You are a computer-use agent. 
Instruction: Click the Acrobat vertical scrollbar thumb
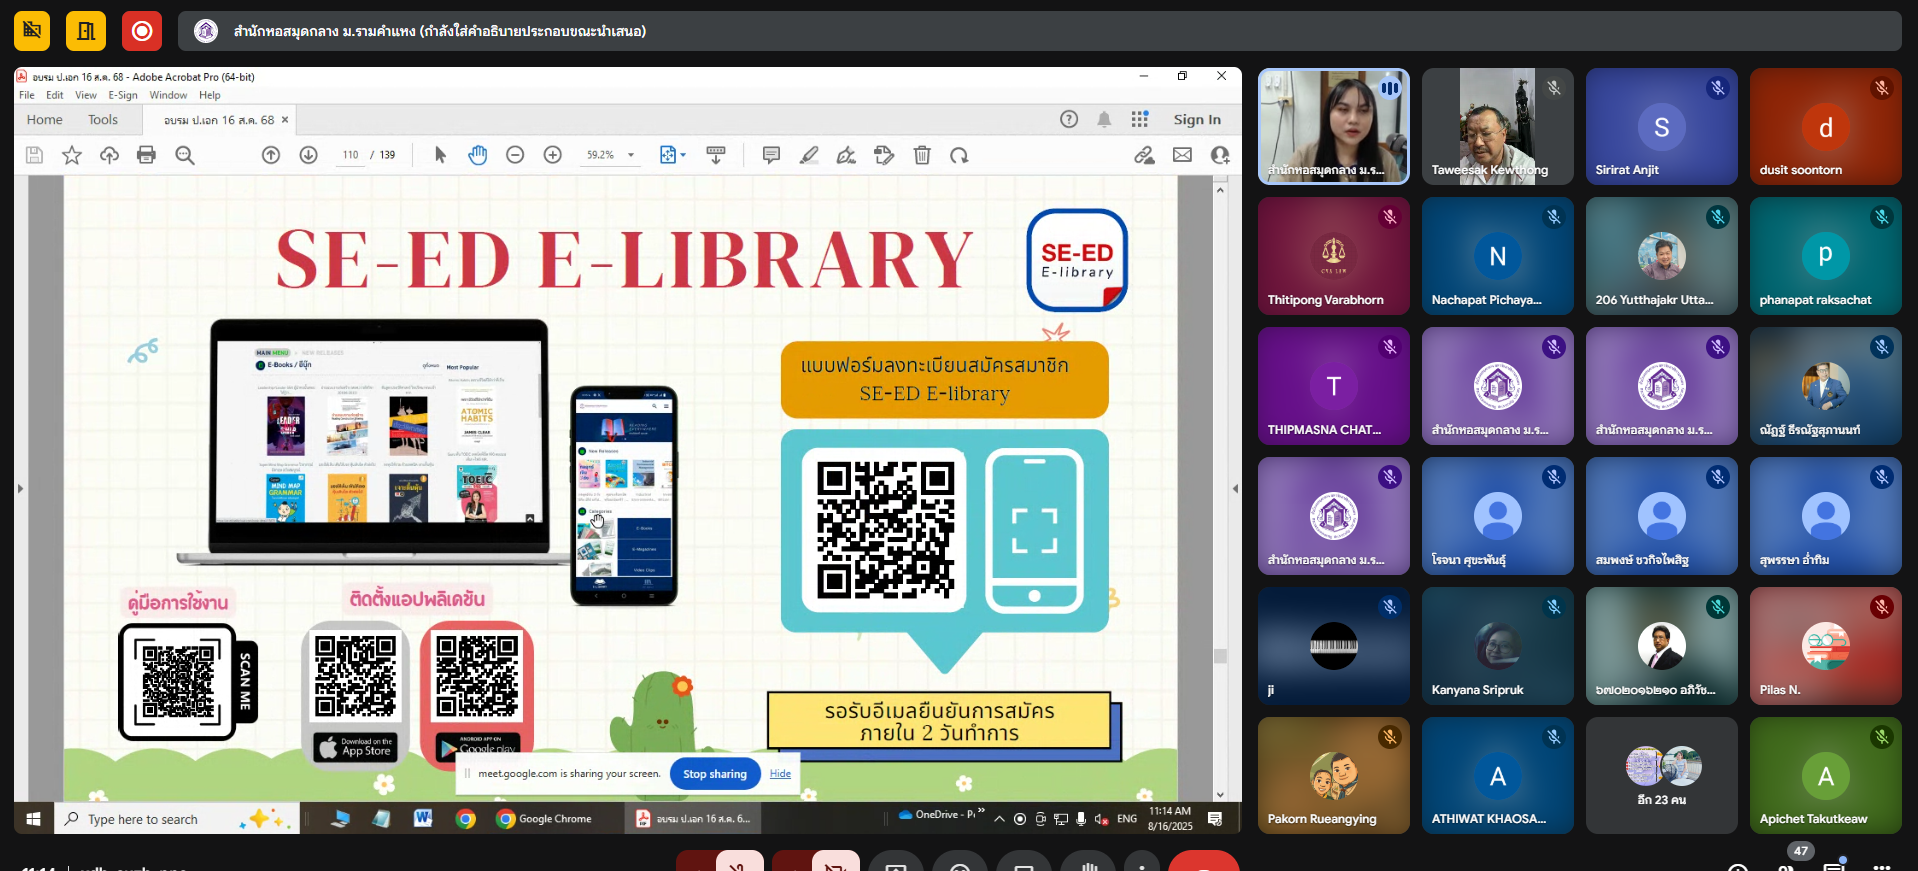pyautogui.click(x=1220, y=656)
